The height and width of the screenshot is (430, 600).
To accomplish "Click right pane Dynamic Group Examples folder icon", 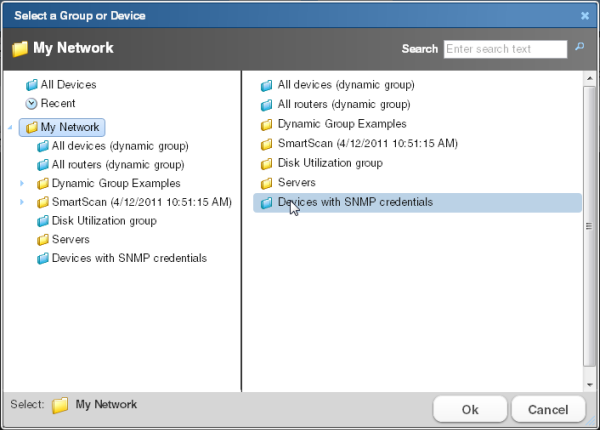I will pyautogui.click(x=266, y=124).
